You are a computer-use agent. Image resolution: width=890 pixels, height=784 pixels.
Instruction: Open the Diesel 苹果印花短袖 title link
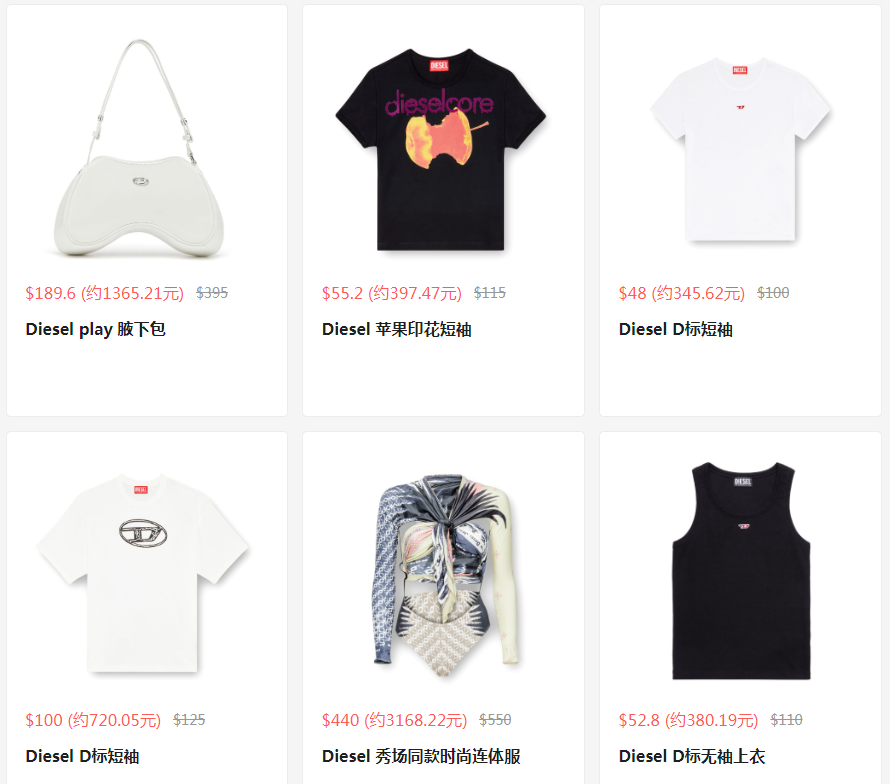[x=397, y=329]
